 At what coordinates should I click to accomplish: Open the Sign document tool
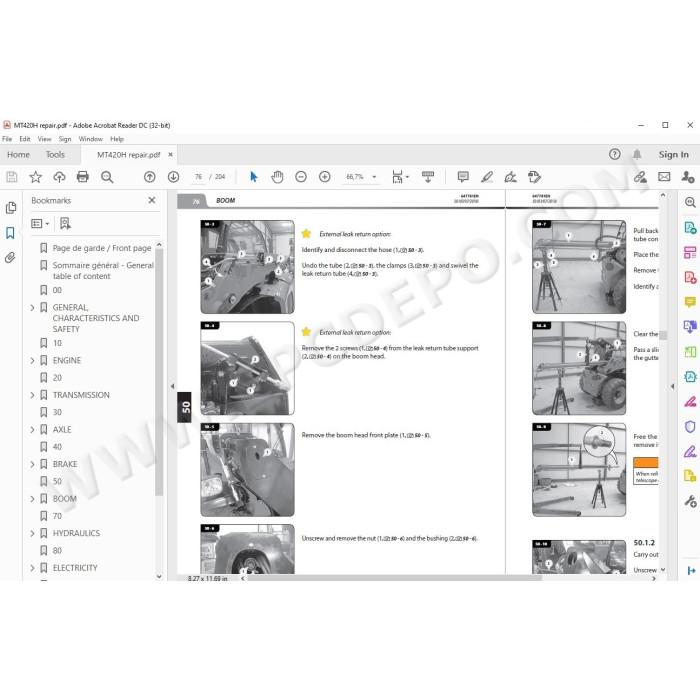click(510, 177)
